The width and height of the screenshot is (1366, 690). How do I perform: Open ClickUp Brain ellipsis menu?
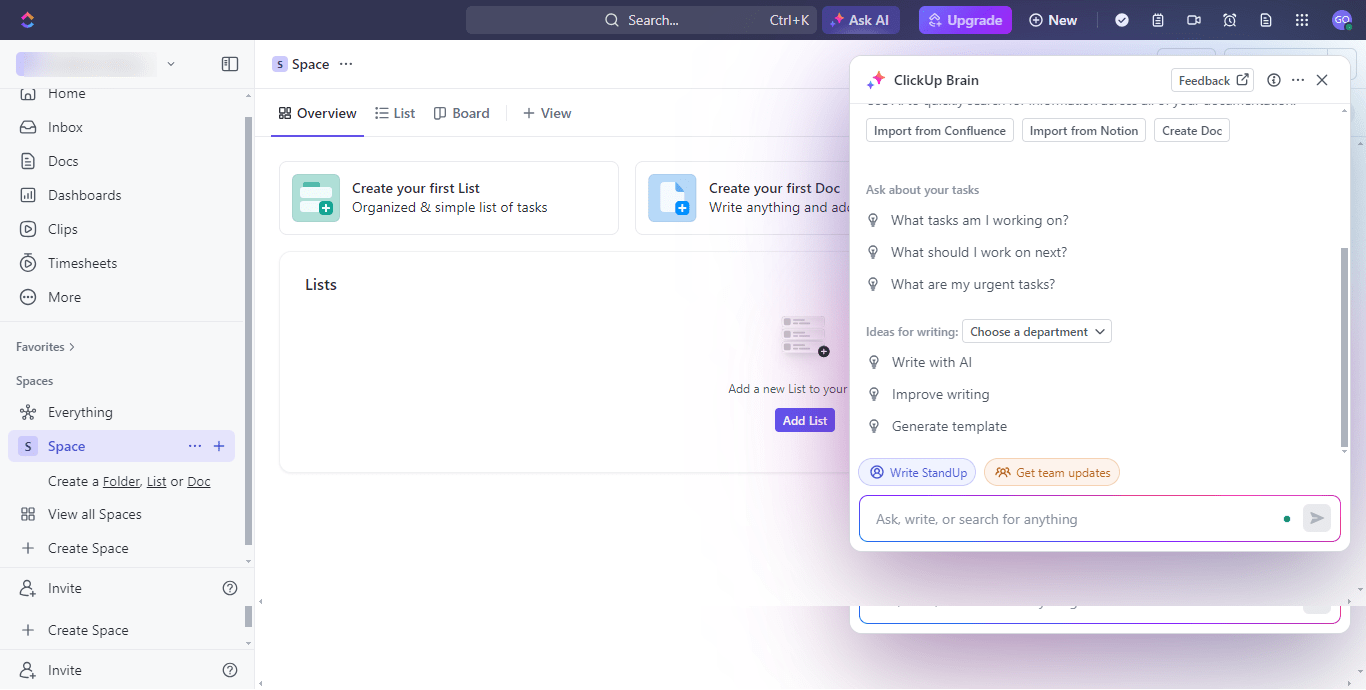(x=1298, y=80)
